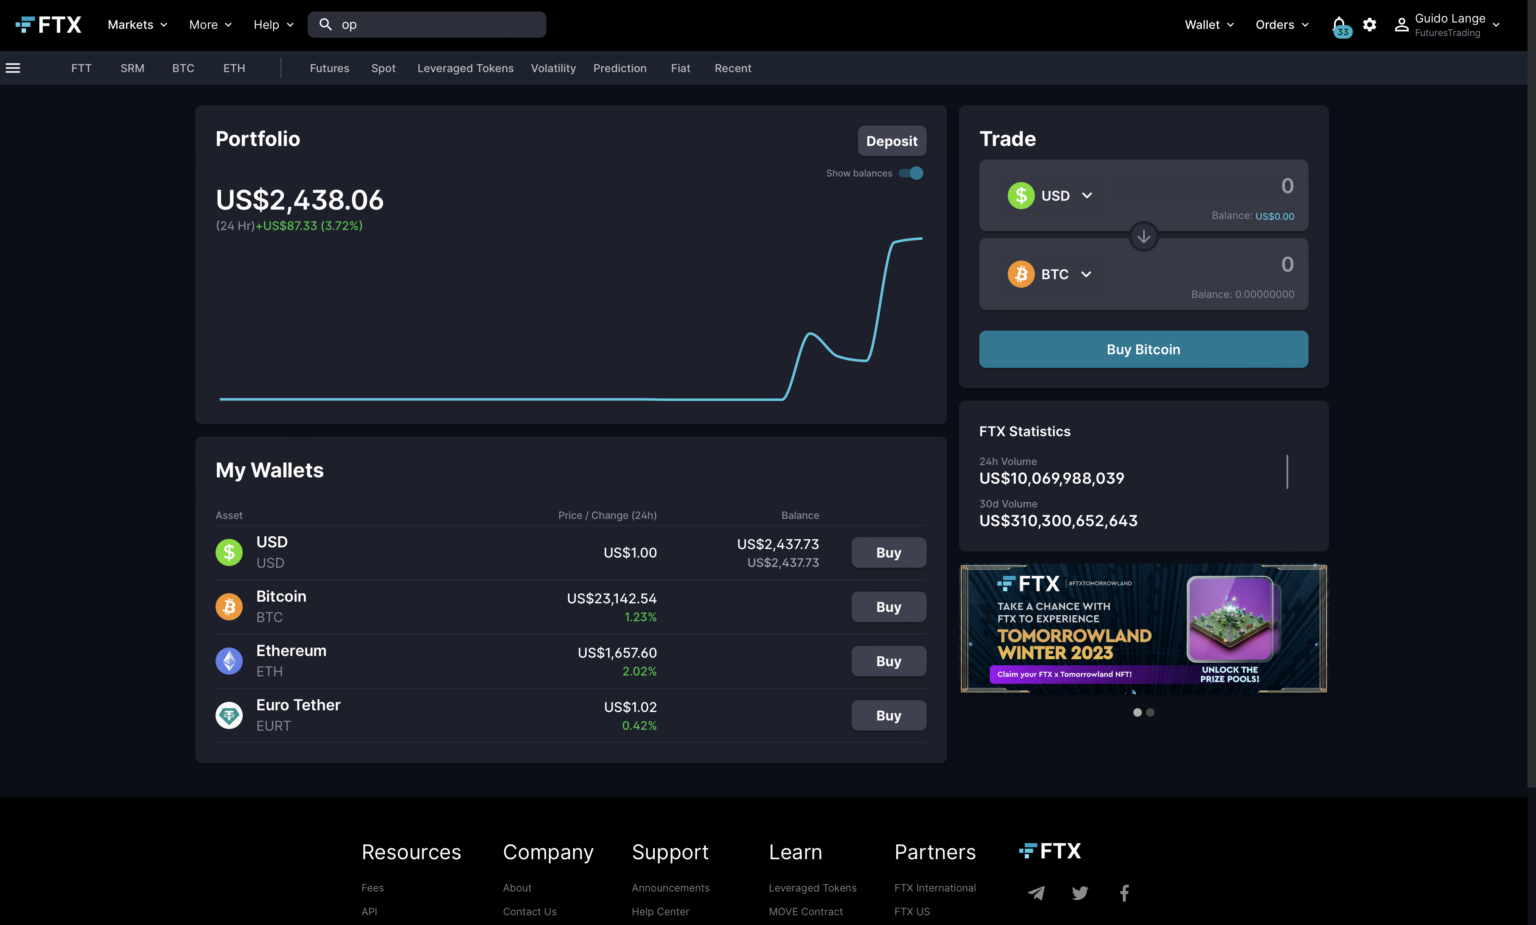Click the Ethereum icon in My Wallets
This screenshot has height=925, width=1536.
tap(229, 660)
